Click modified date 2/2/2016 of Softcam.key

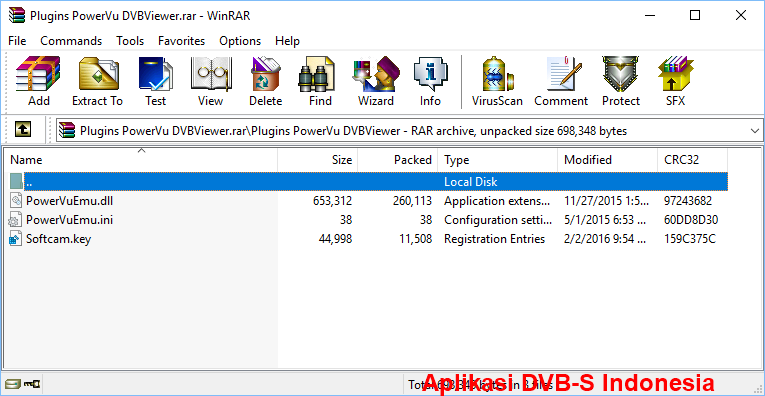click(x=605, y=239)
